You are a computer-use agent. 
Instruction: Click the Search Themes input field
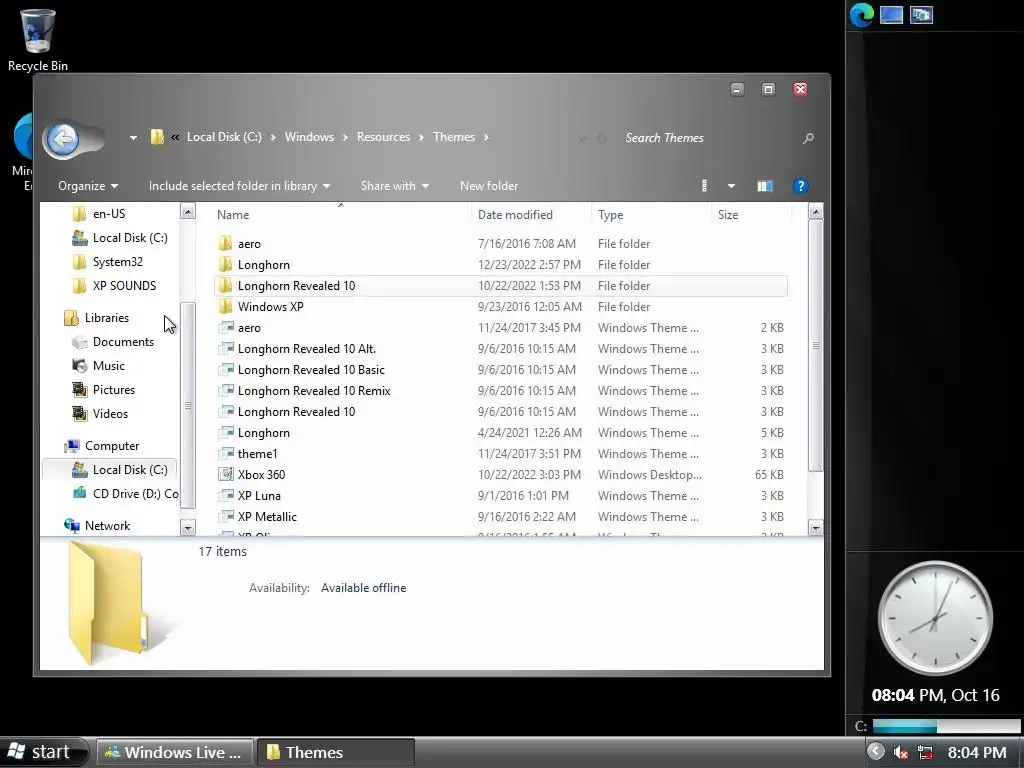point(709,138)
